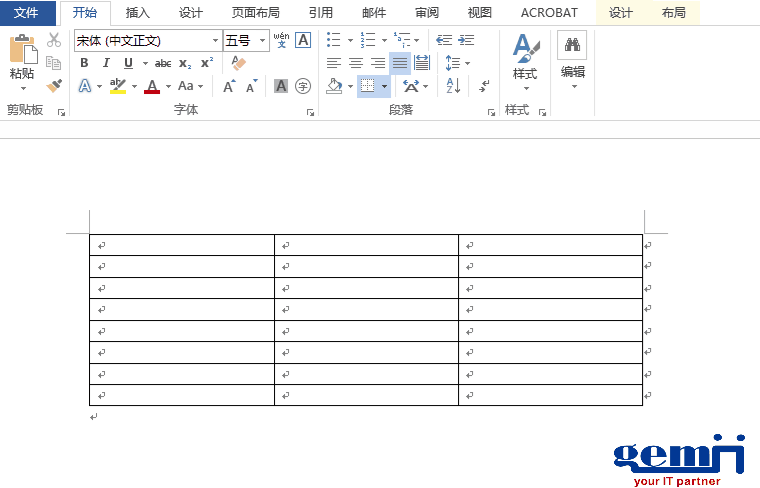Toggle Italic formatting
This screenshot has width=760, height=488.
(x=106, y=63)
